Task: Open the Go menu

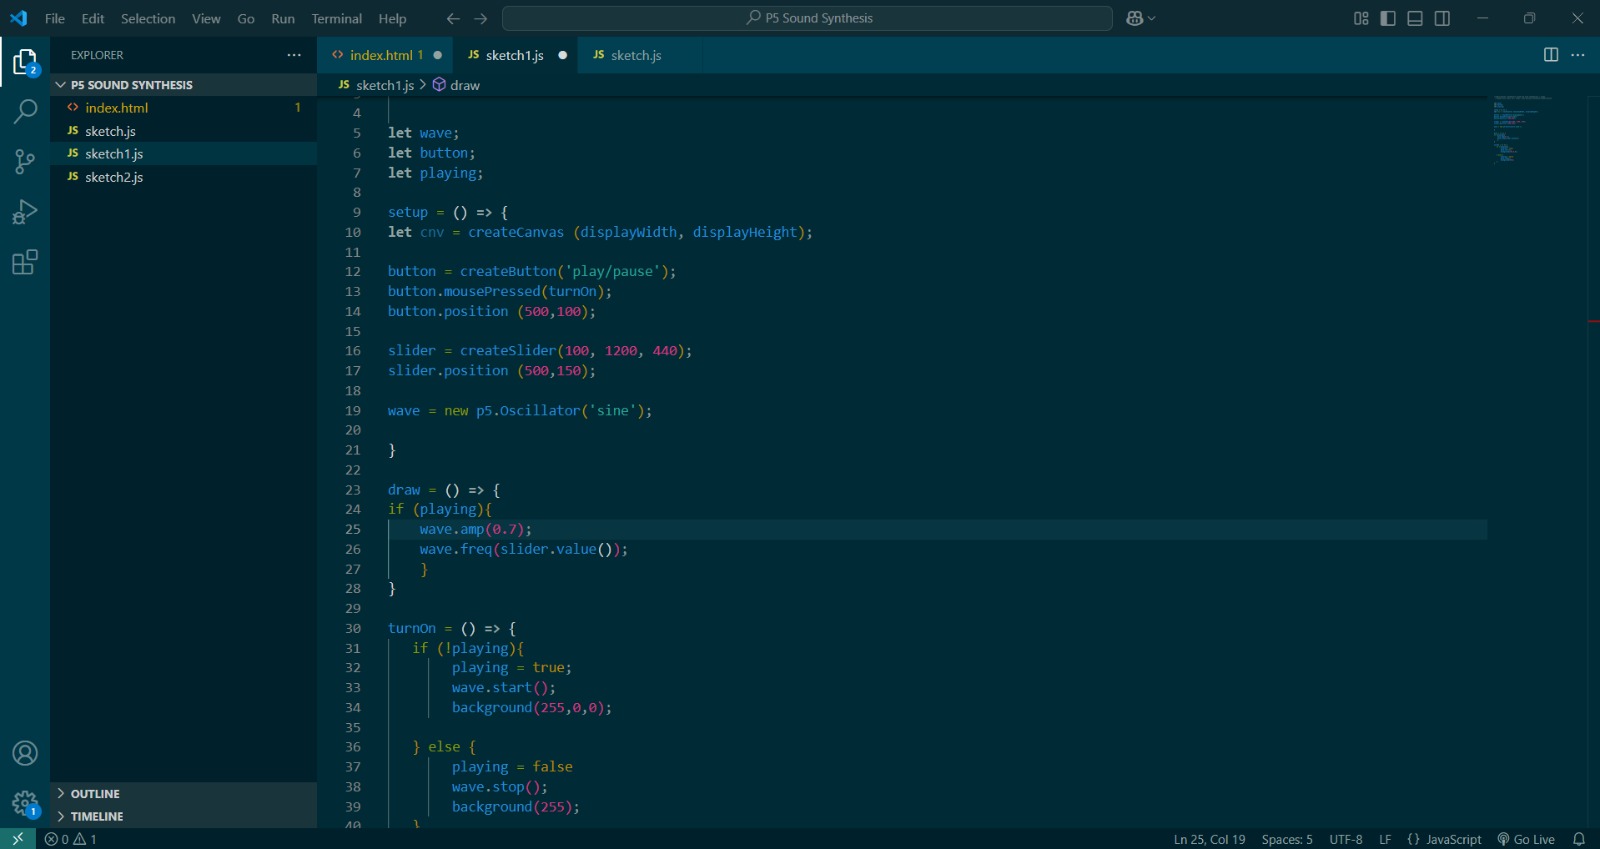Action: 246,18
